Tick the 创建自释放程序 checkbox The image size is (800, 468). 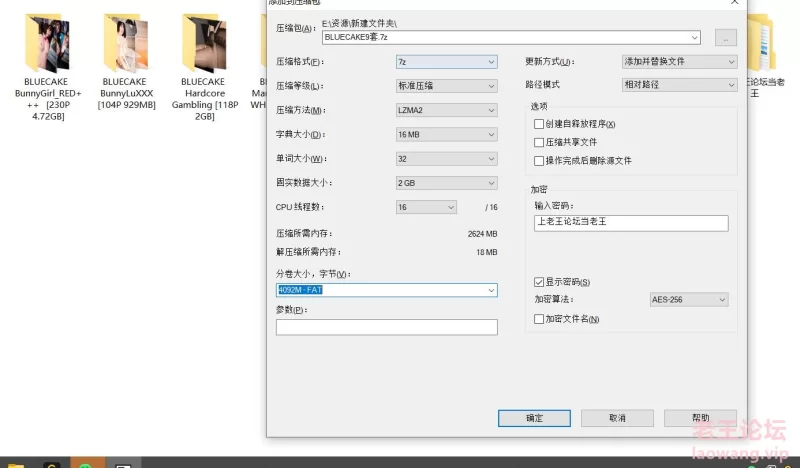(x=539, y=124)
